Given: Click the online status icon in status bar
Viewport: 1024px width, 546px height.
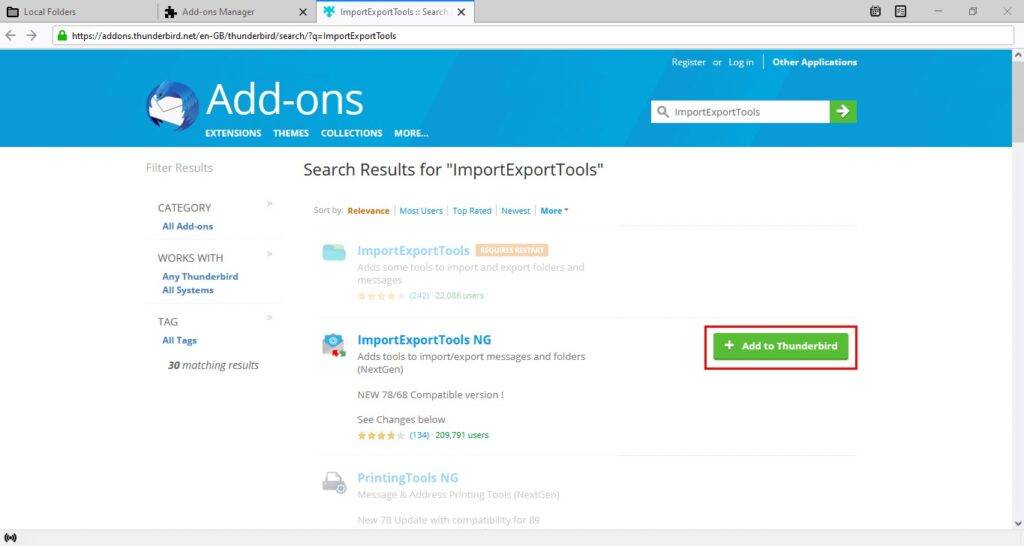Looking at the screenshot, I should (x=10, y=538).
